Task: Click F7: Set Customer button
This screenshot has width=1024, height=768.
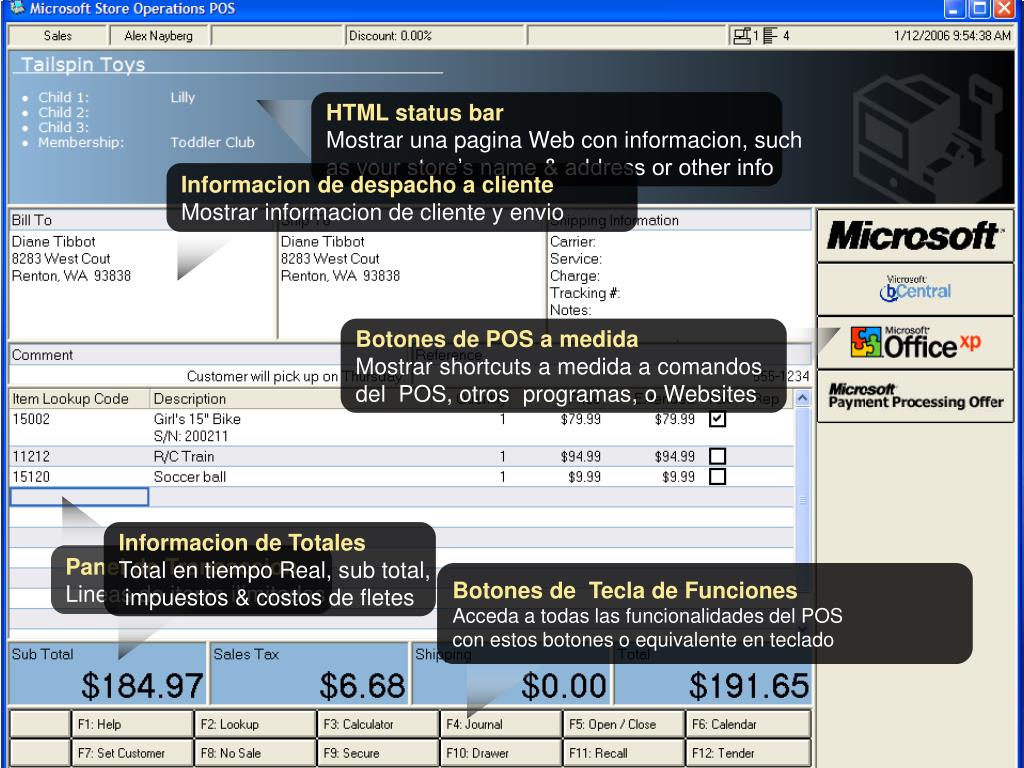Action: 132,753
